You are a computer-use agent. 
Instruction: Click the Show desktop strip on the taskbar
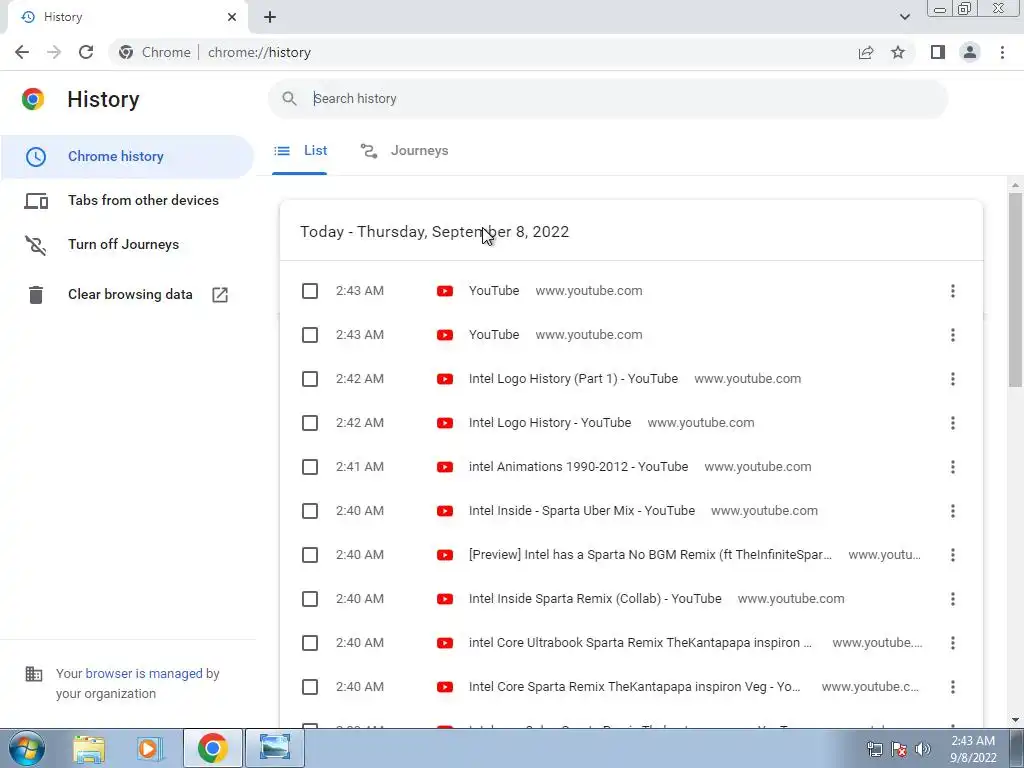pyautogui.click(x=1016, y=748)
